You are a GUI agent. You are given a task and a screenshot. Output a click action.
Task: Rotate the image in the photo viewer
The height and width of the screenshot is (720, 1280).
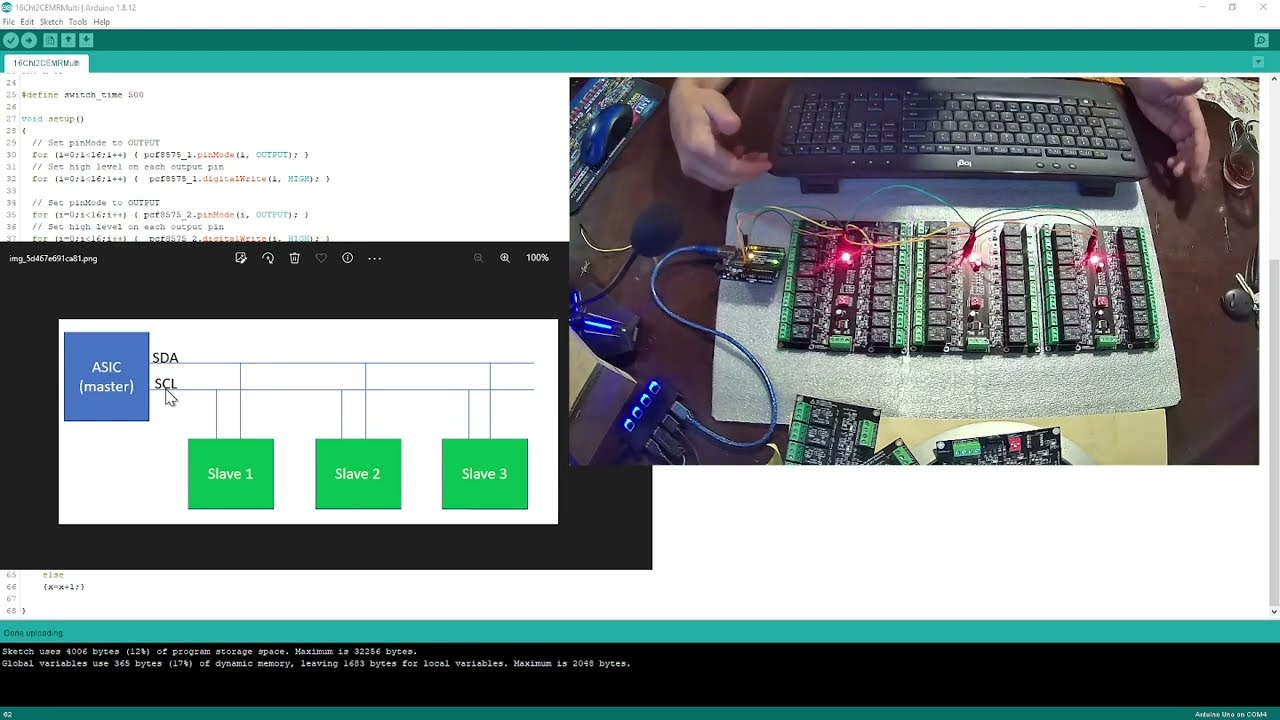(268, 258)
